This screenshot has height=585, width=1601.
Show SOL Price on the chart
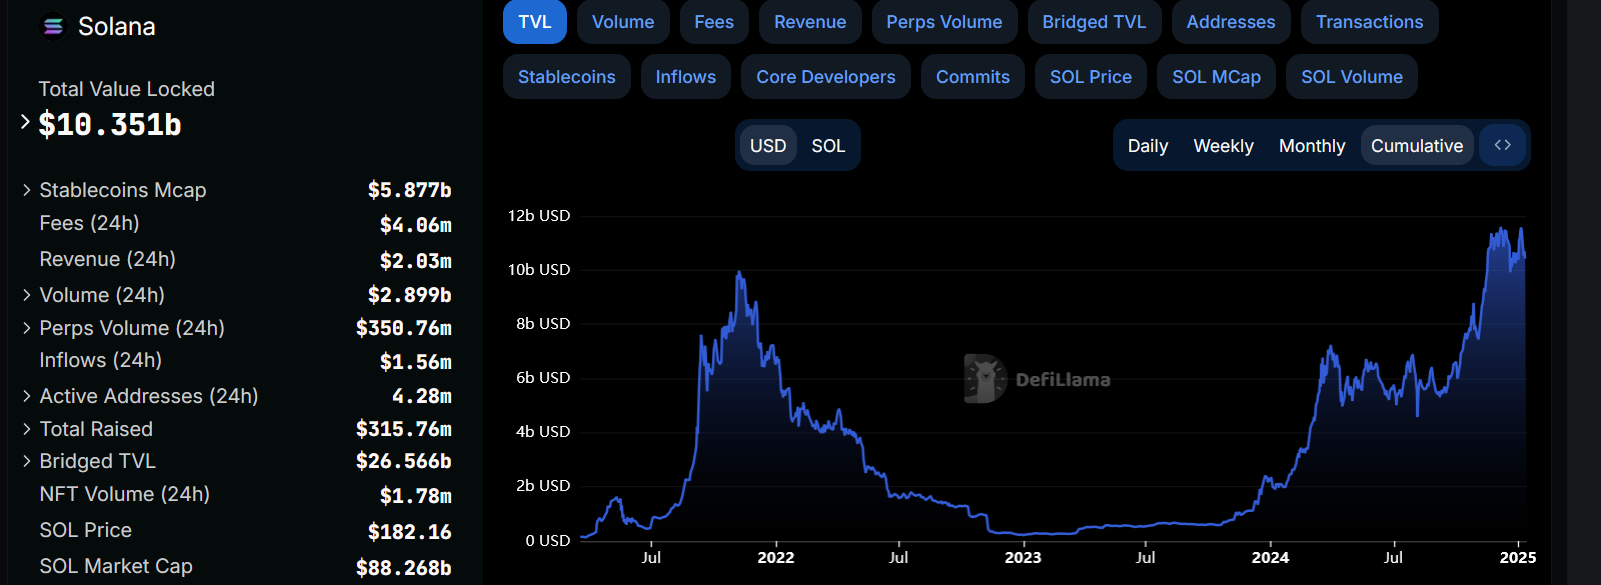pyautogui.click(x=1091, y=77)
